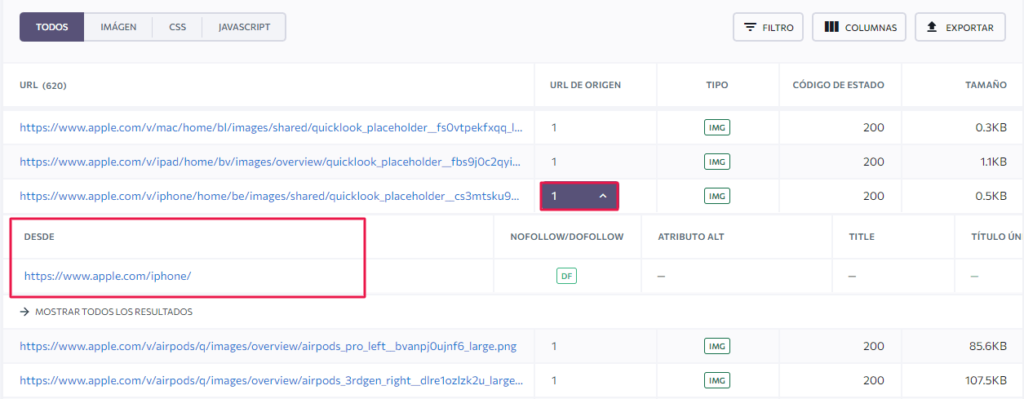Click the TITLE sub-table header
The height and width of the screenshot is (399, 1024).
pyautogui.click(x=862, y=237)
